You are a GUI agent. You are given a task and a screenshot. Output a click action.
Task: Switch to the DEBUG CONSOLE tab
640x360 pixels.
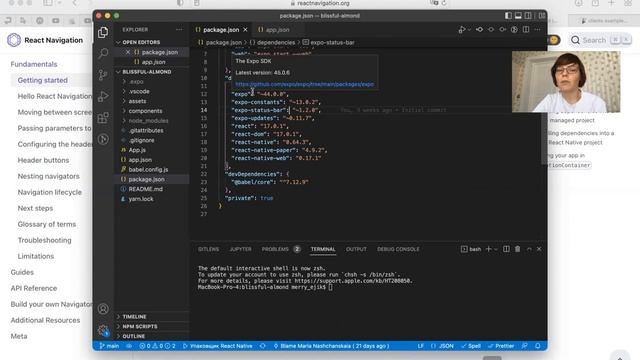[x=398, y=249]
